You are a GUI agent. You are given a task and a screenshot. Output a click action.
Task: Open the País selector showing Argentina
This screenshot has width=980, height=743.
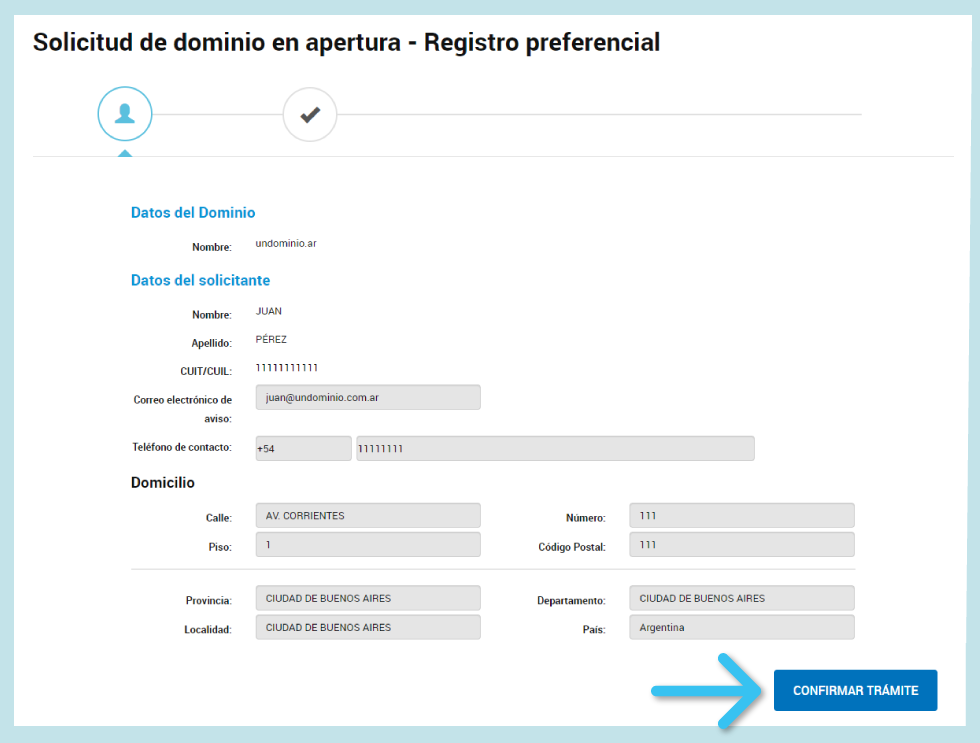pyautogui.click(x=741, y=628)
